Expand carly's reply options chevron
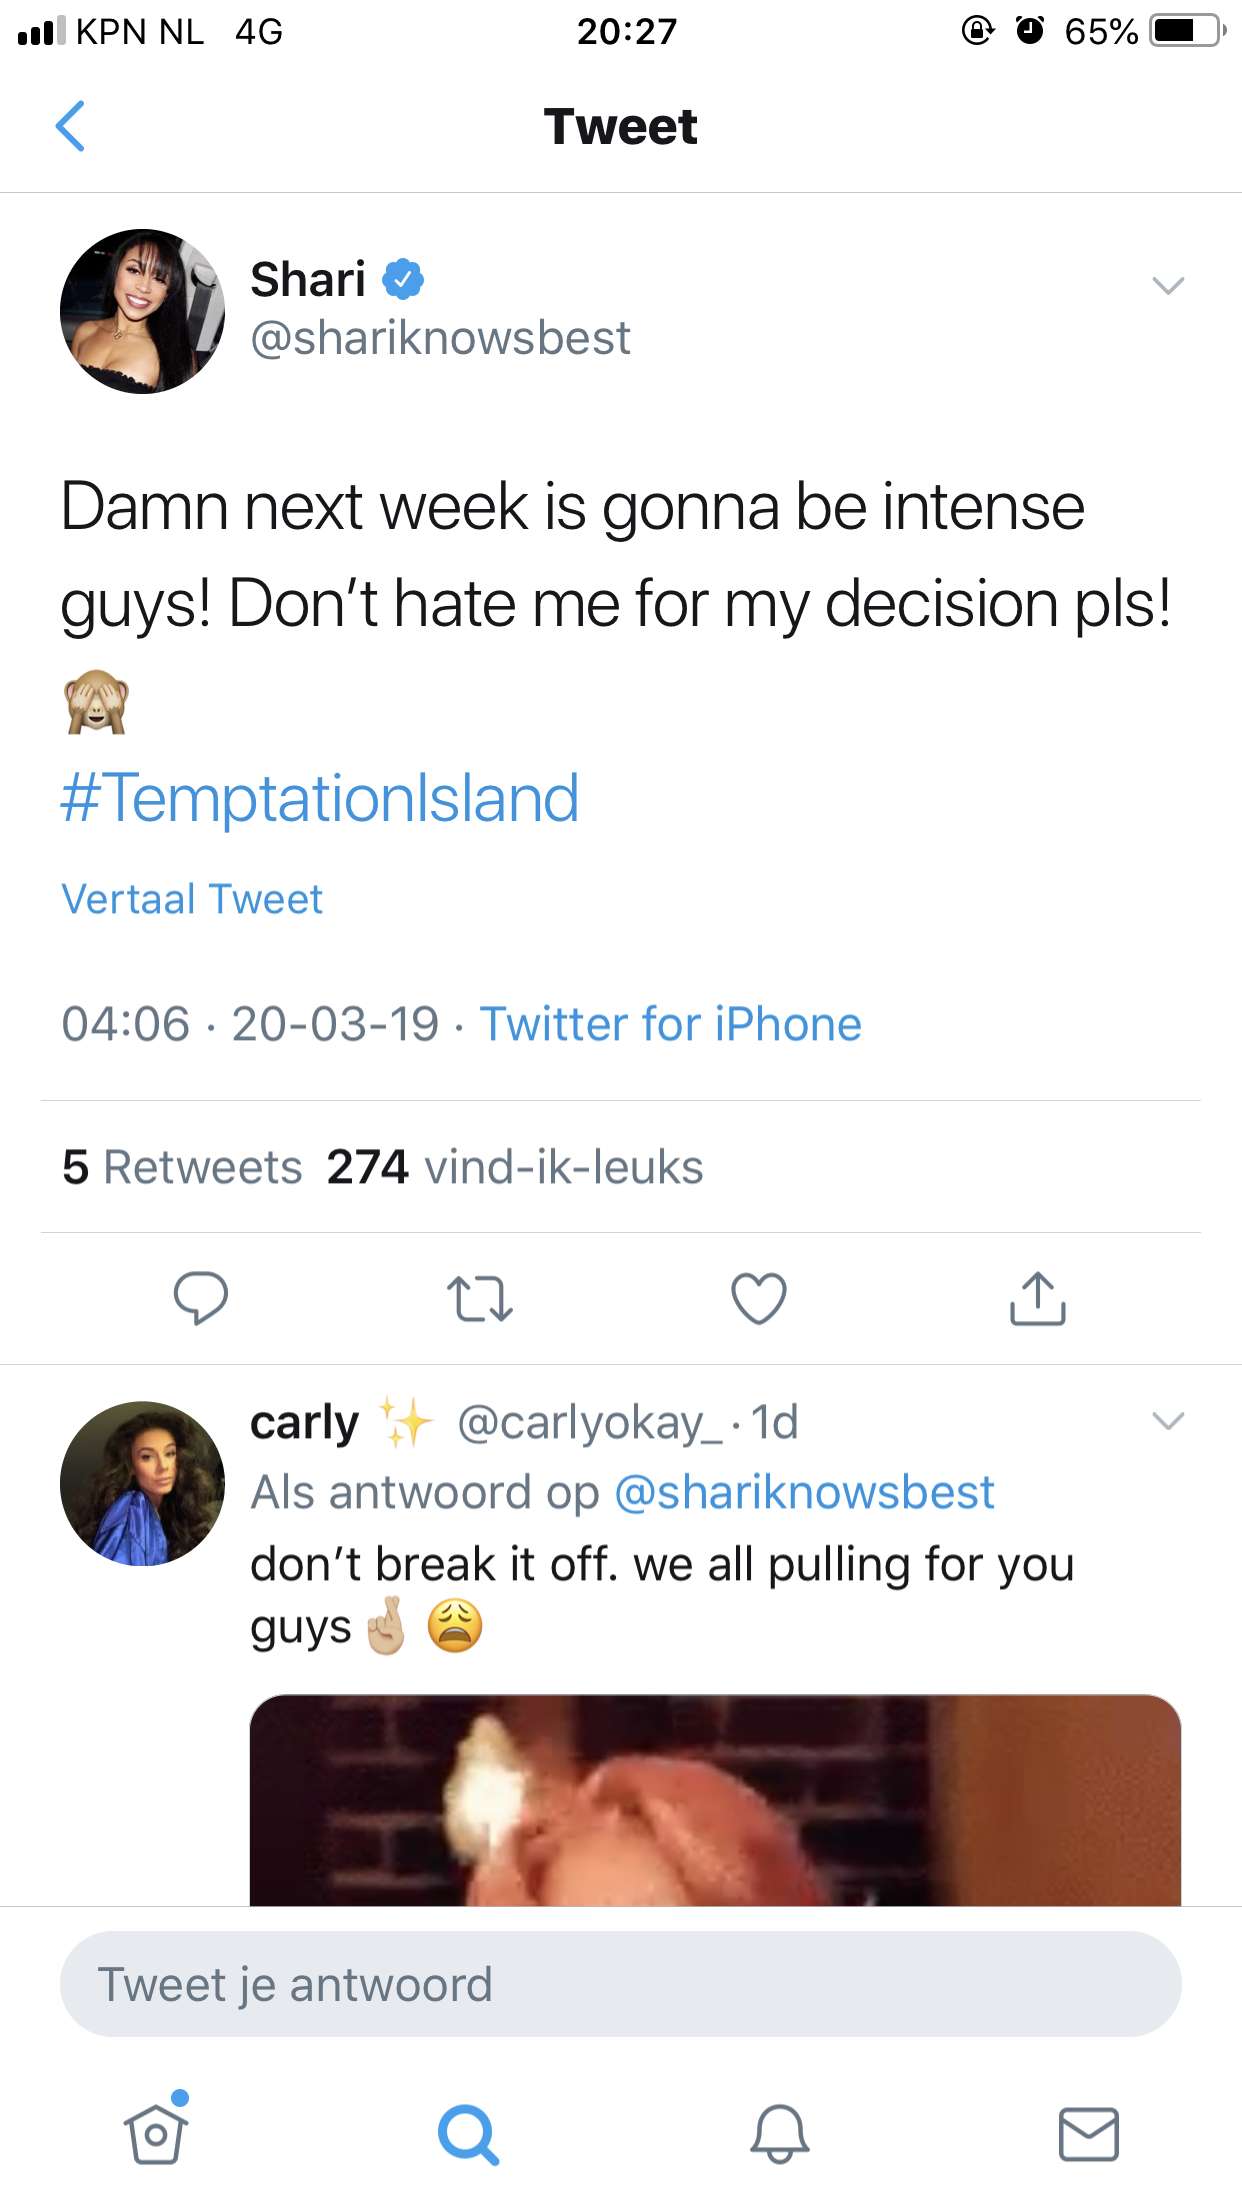The height and width of the screenshot is (2208, 1242). coord(1168,1421)
